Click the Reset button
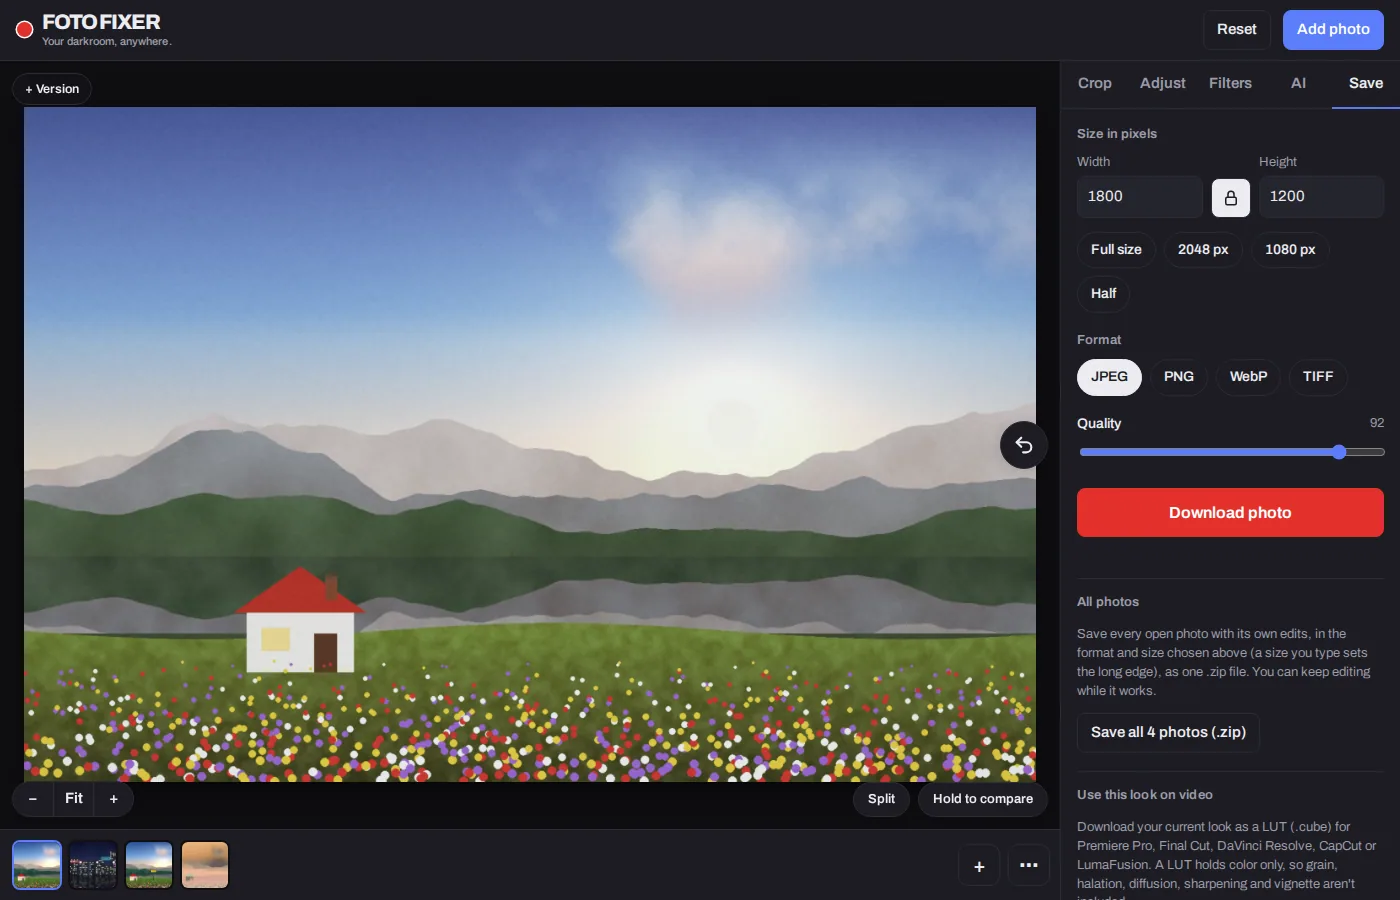This screenshot has width=1400, height=900. click(x=1237, y=30)
